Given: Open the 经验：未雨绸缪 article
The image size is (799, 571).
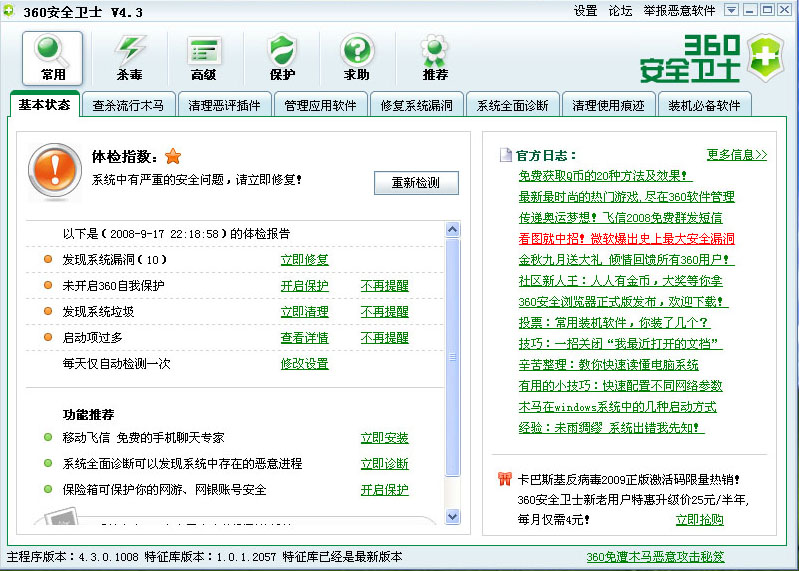Looking at the screenshot, I should [x=611, y=427].
